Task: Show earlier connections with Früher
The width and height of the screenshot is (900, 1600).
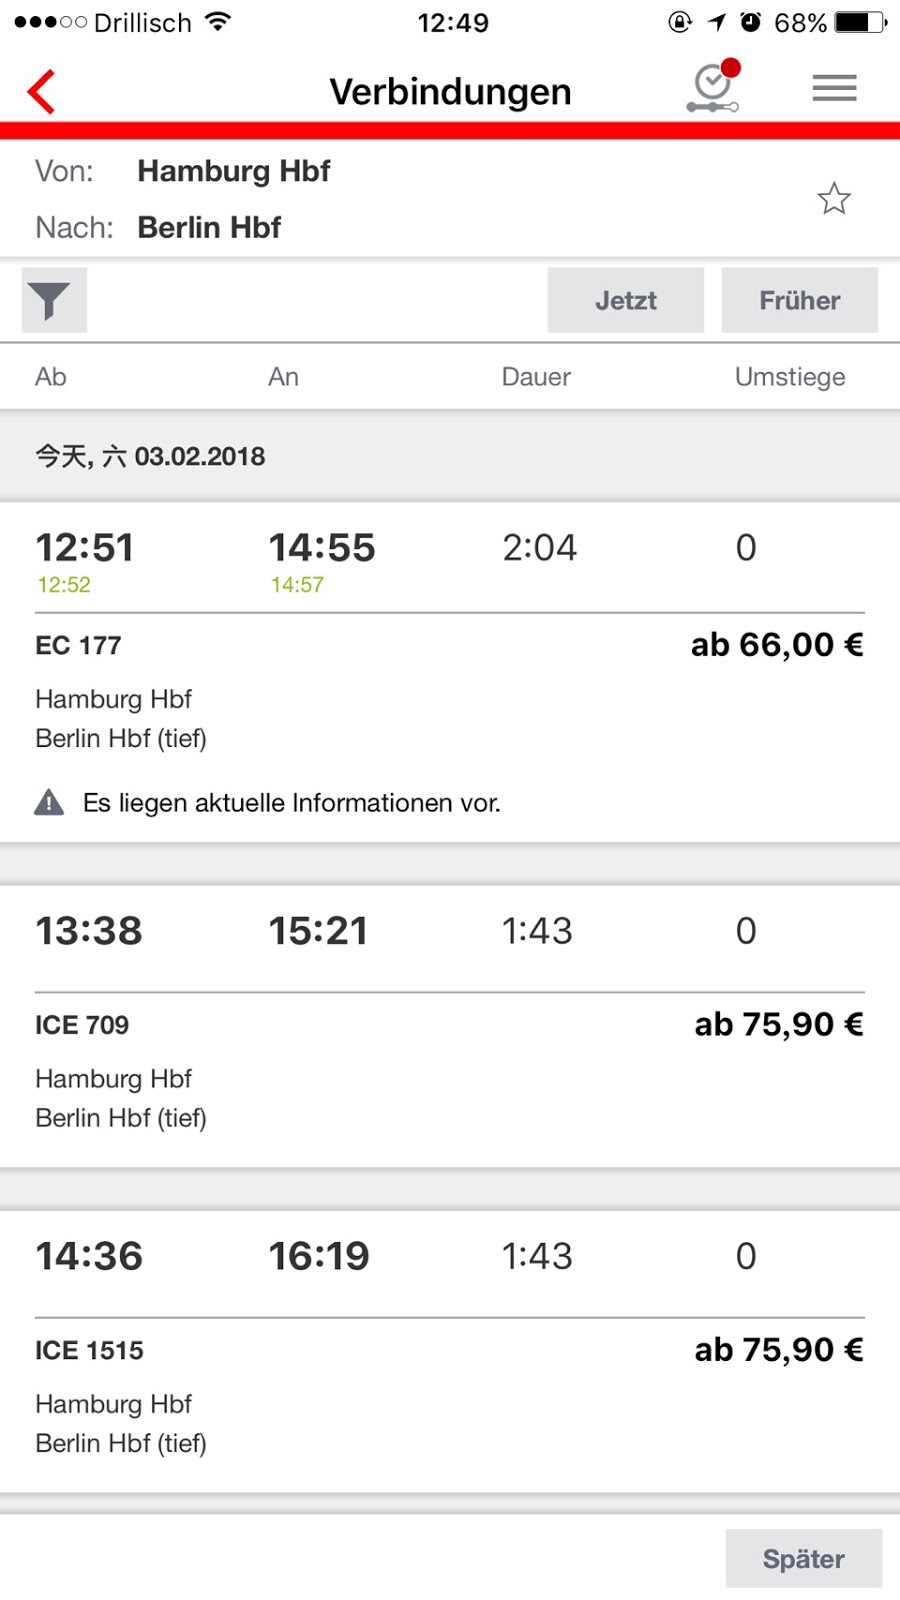Action: [x=799, y=300]
